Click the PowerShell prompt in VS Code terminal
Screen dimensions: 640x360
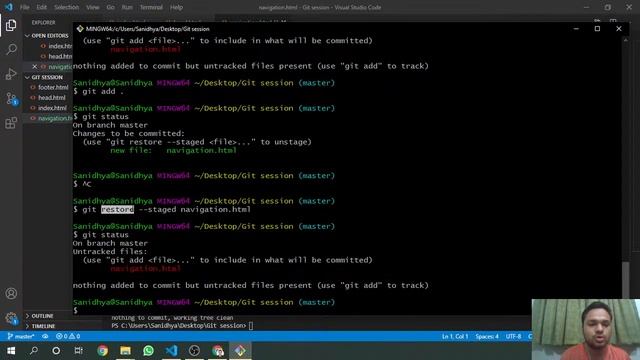click(x=182, y=326)
